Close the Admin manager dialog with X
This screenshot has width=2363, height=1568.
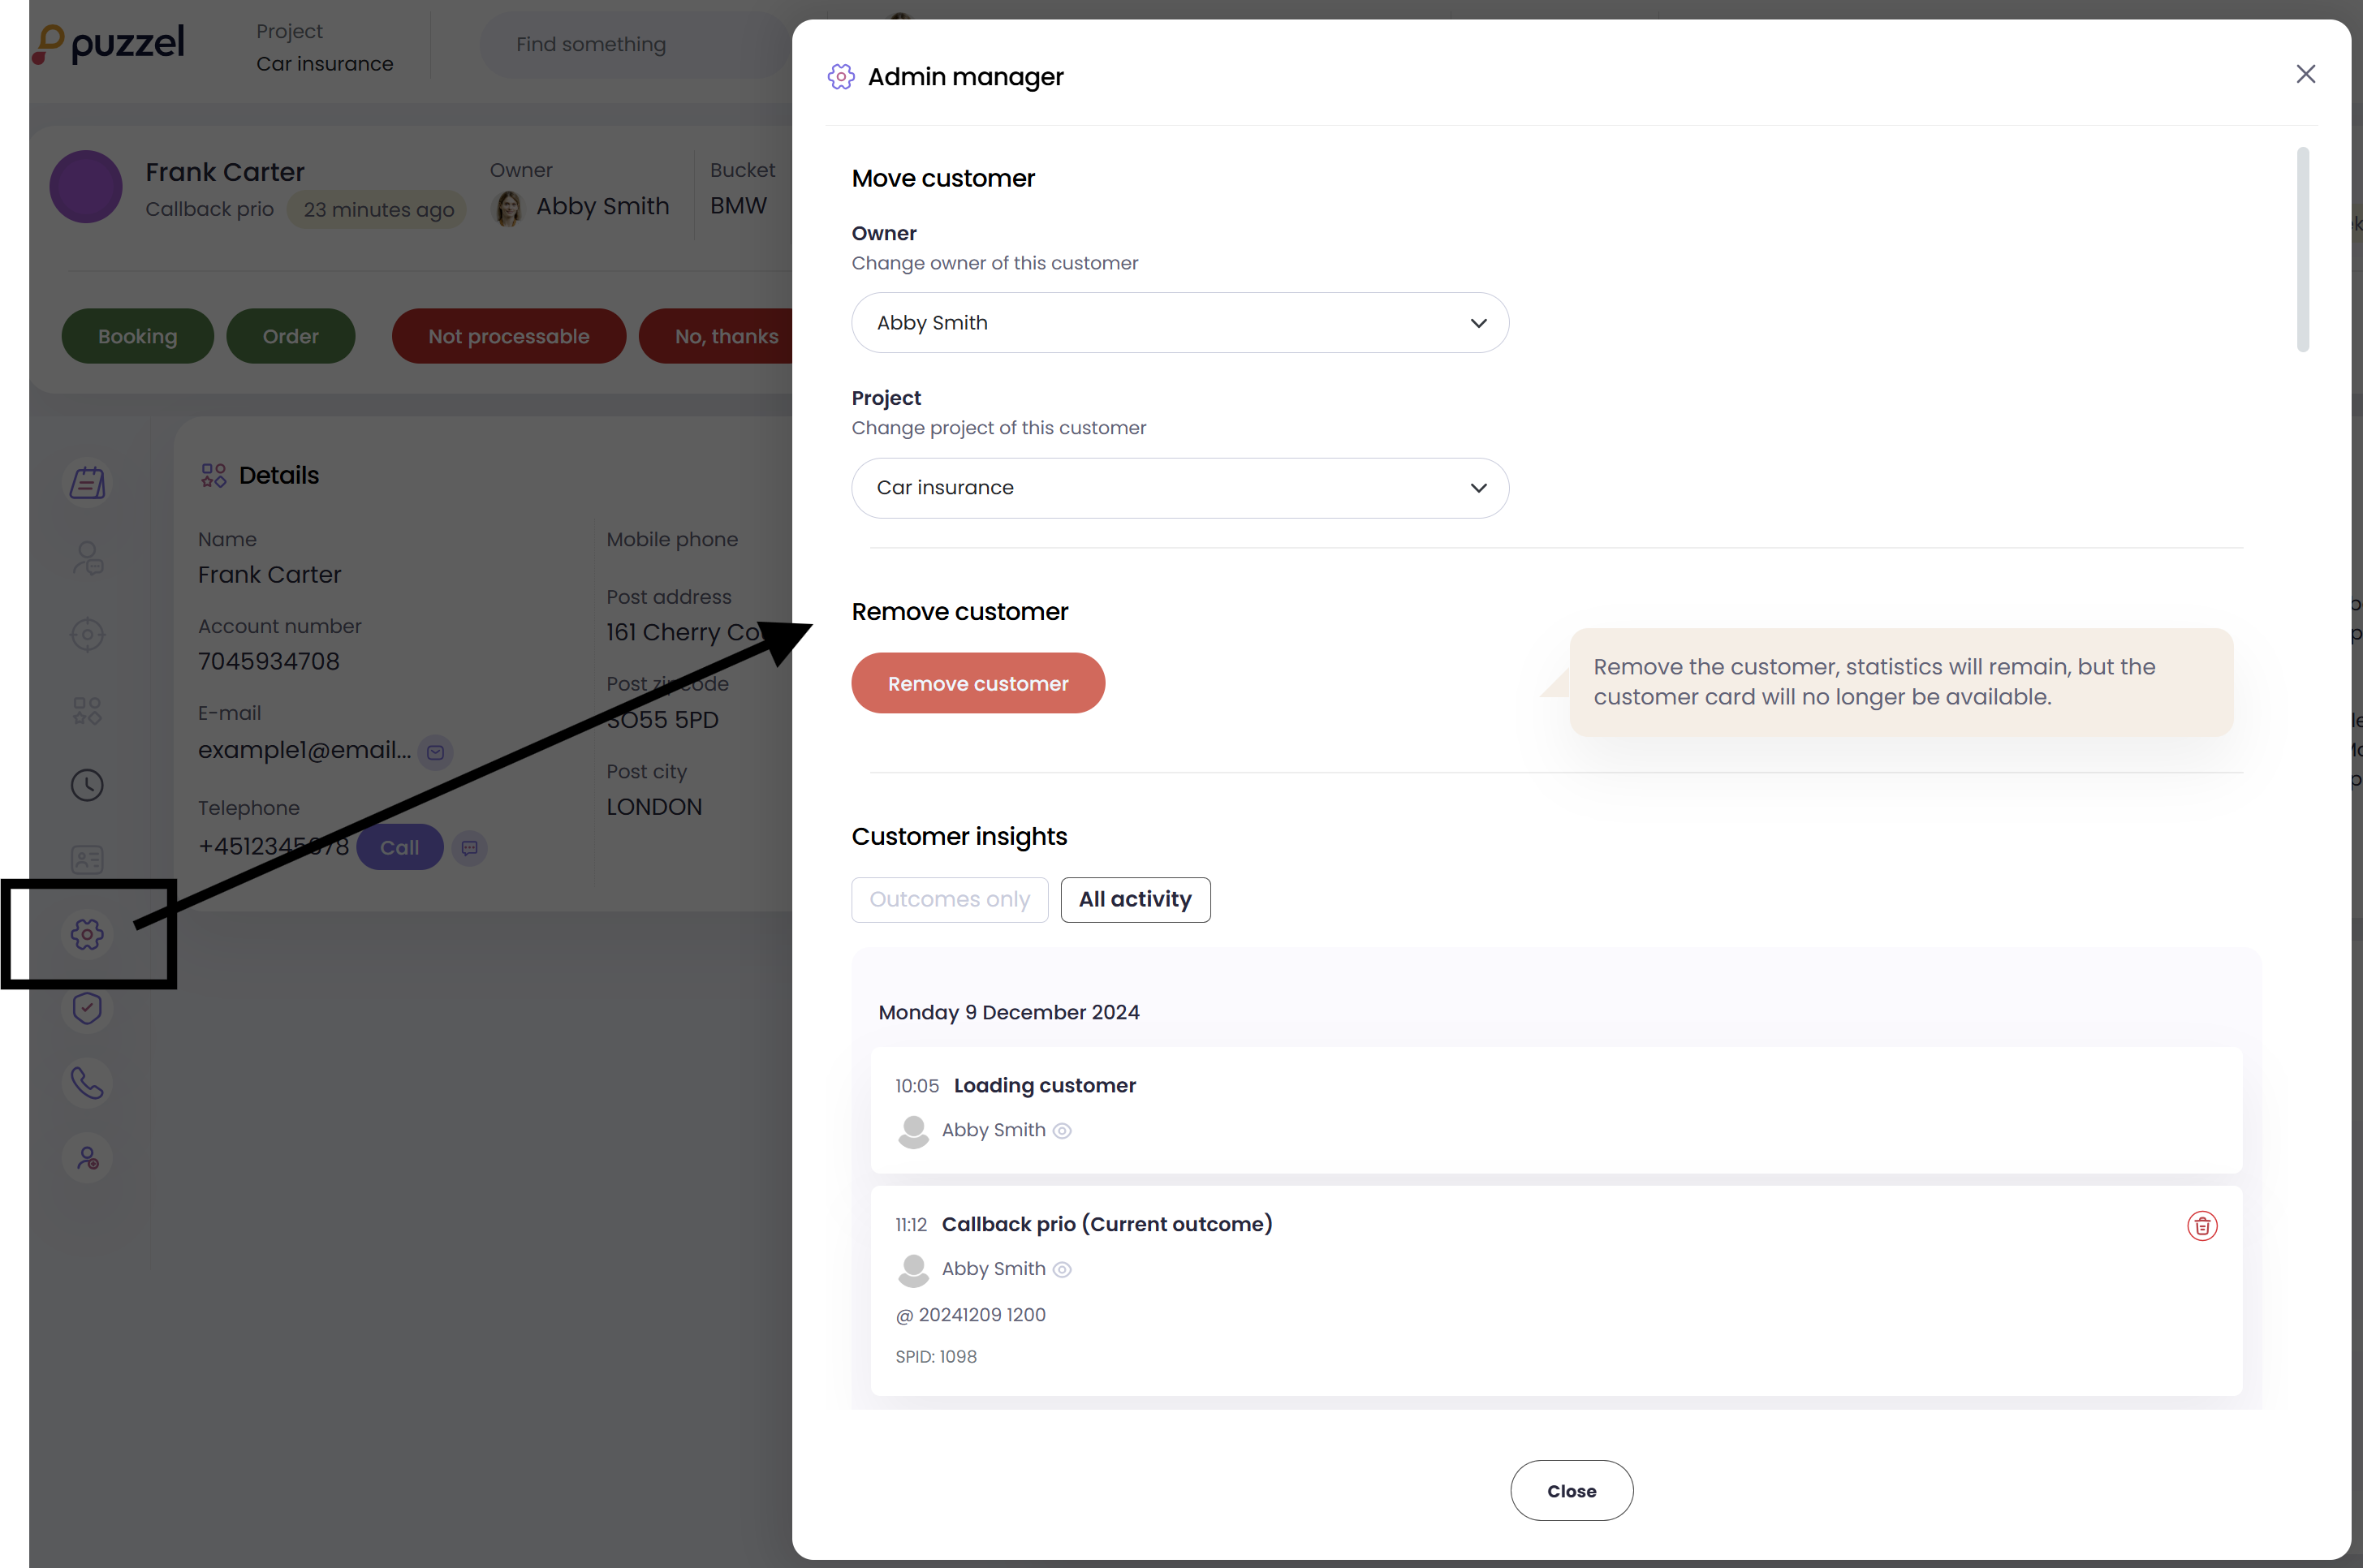tap(2305, 74)
